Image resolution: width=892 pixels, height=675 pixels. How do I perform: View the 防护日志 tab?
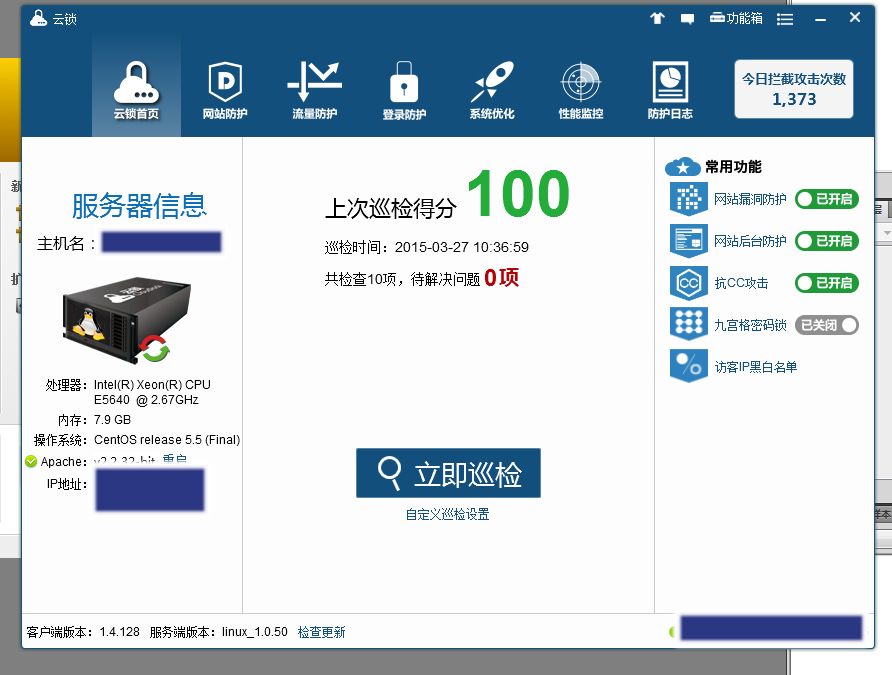(670, 90)
